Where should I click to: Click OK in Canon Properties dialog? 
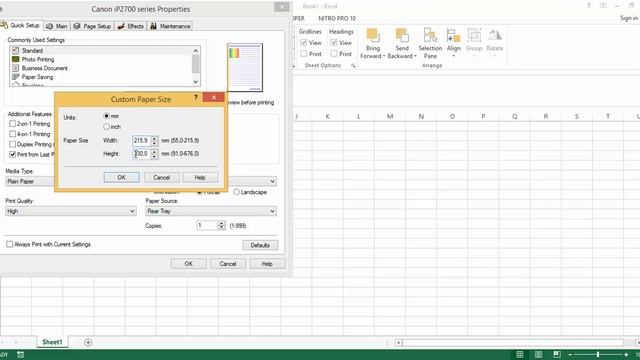click(x=189, y=264)
